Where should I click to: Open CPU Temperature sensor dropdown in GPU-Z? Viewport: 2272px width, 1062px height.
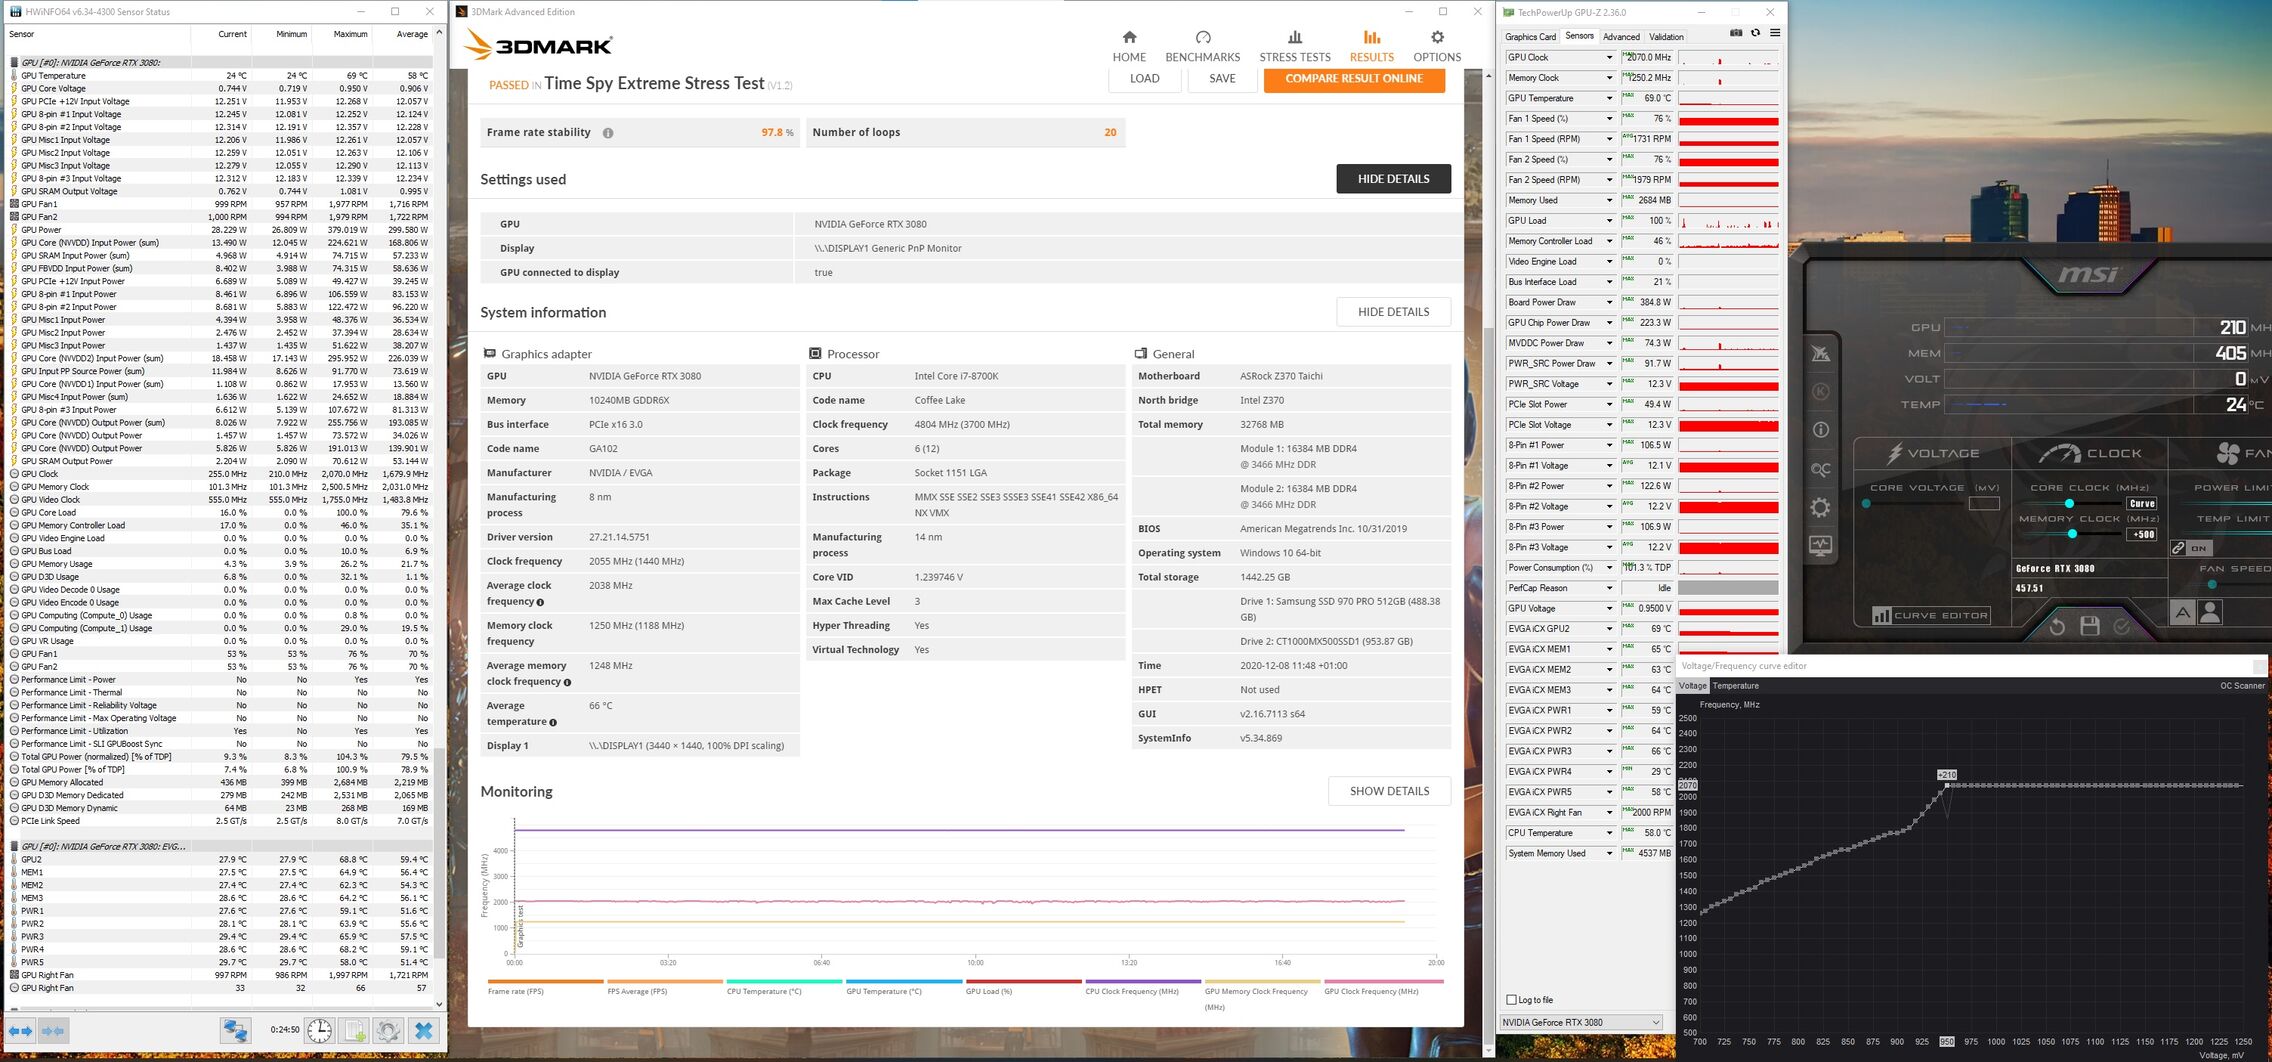coord(1609,833)
